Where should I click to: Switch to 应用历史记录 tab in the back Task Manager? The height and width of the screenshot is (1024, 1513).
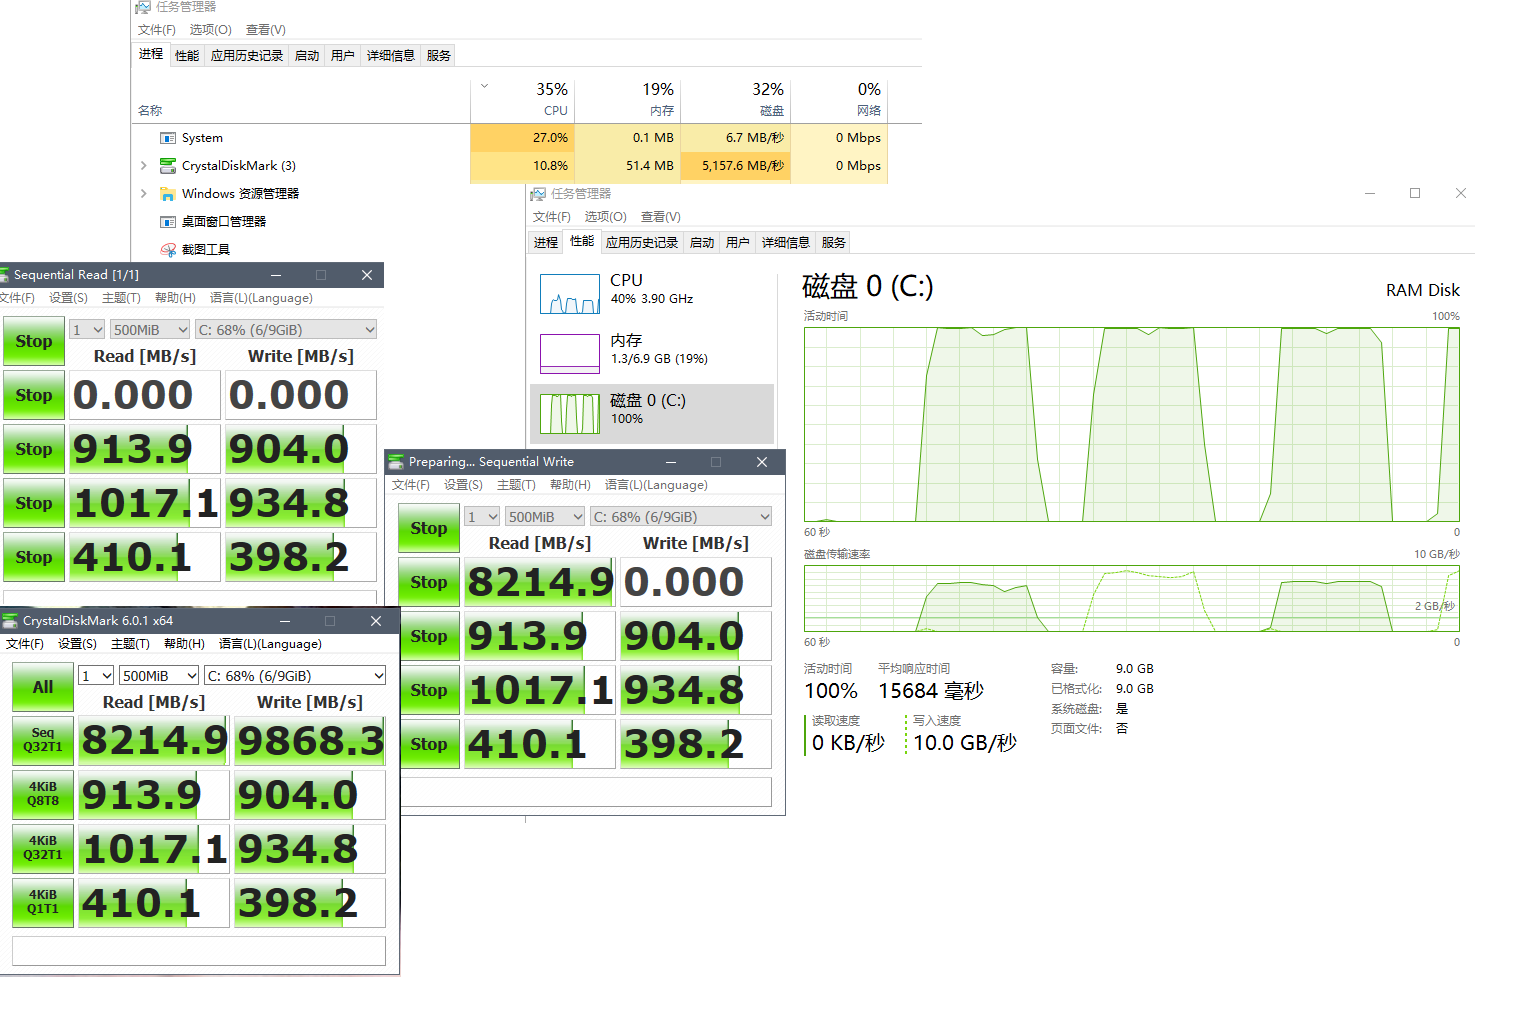[x=247, y=56]
